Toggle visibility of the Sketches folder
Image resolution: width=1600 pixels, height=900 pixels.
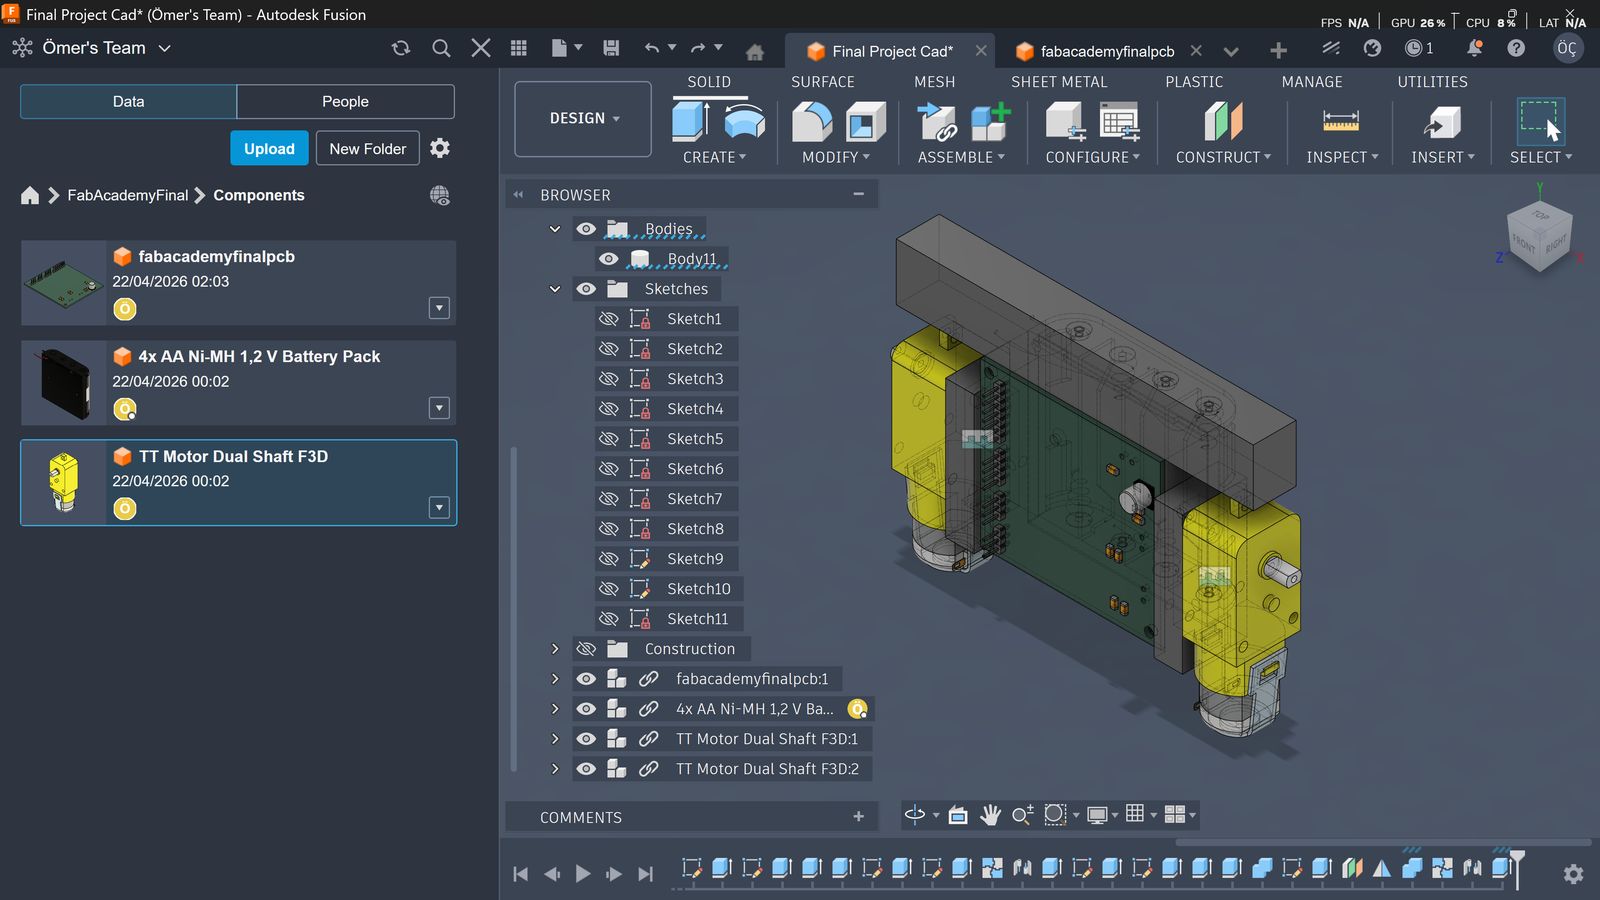coord(586,289)
